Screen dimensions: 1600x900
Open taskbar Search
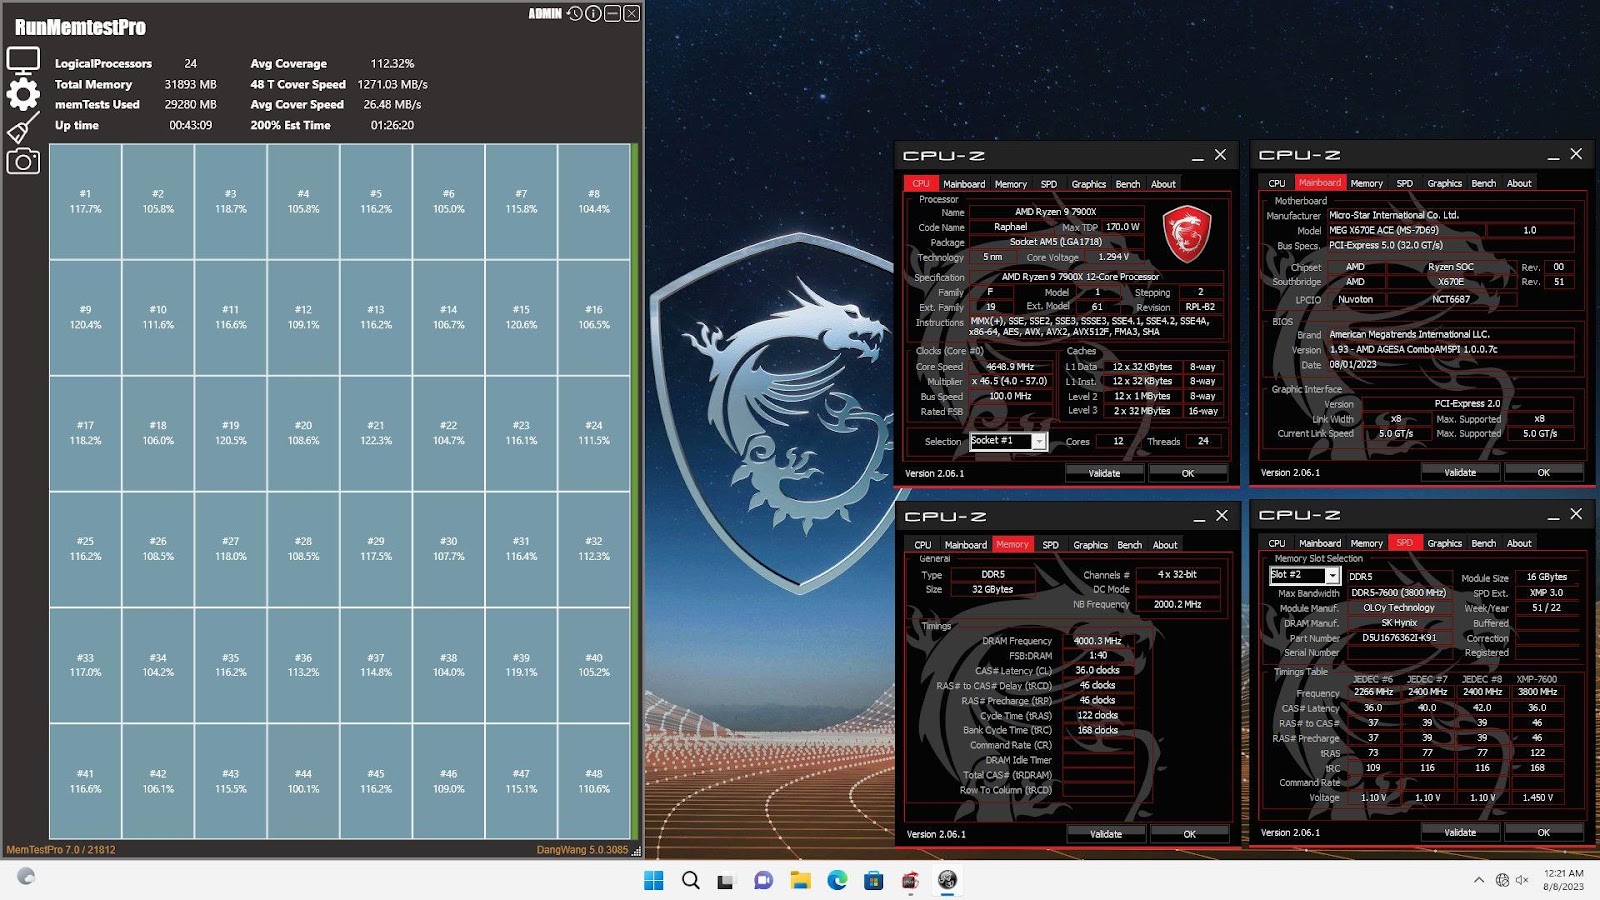coord(690,880)
